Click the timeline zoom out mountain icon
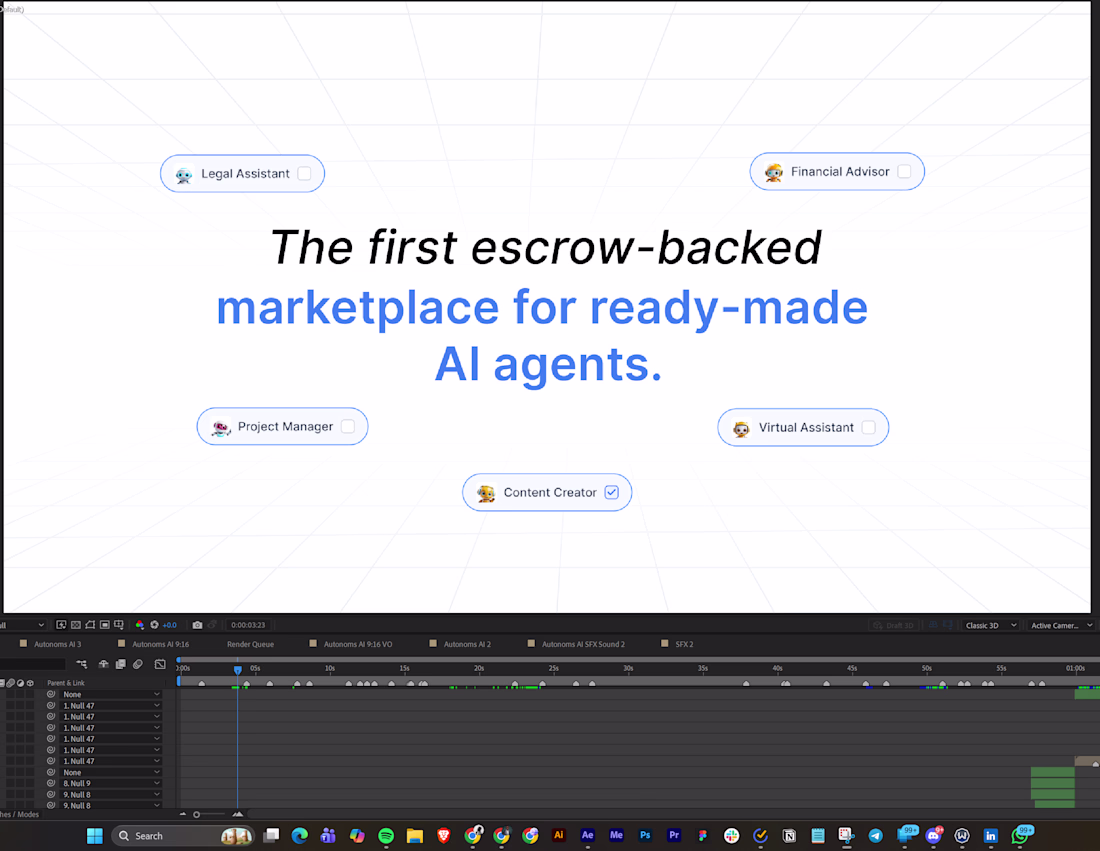The image size is (1100, 851). (183, 814)
